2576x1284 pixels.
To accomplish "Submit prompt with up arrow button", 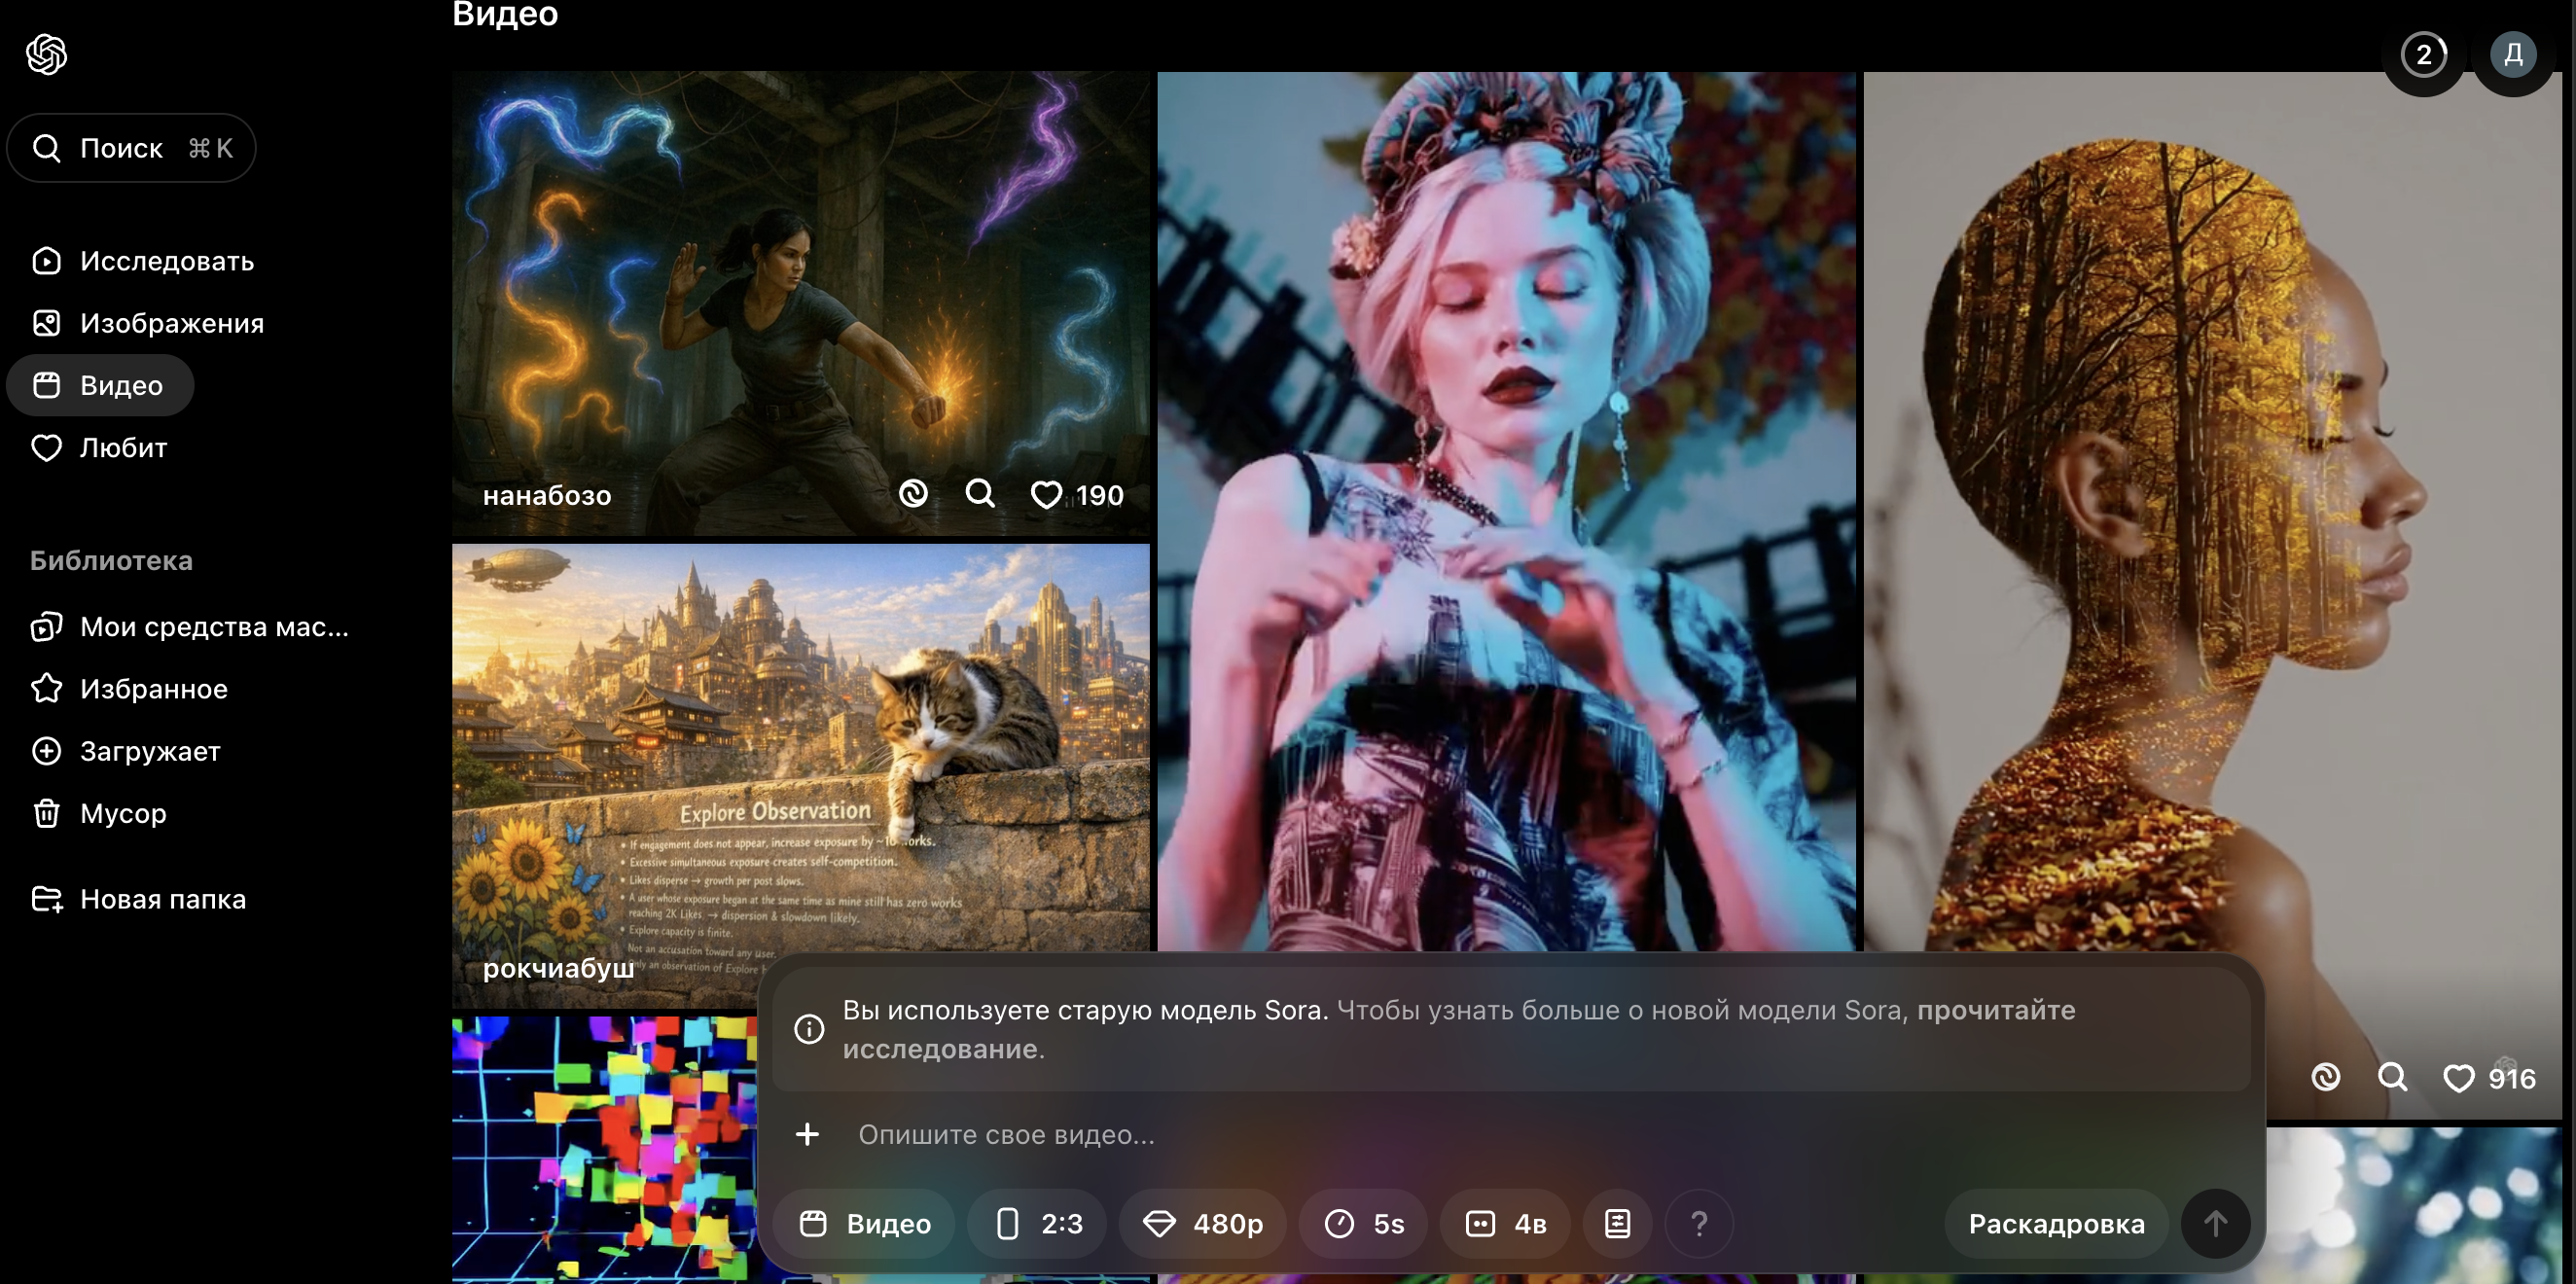I will pos(2215,1223).
